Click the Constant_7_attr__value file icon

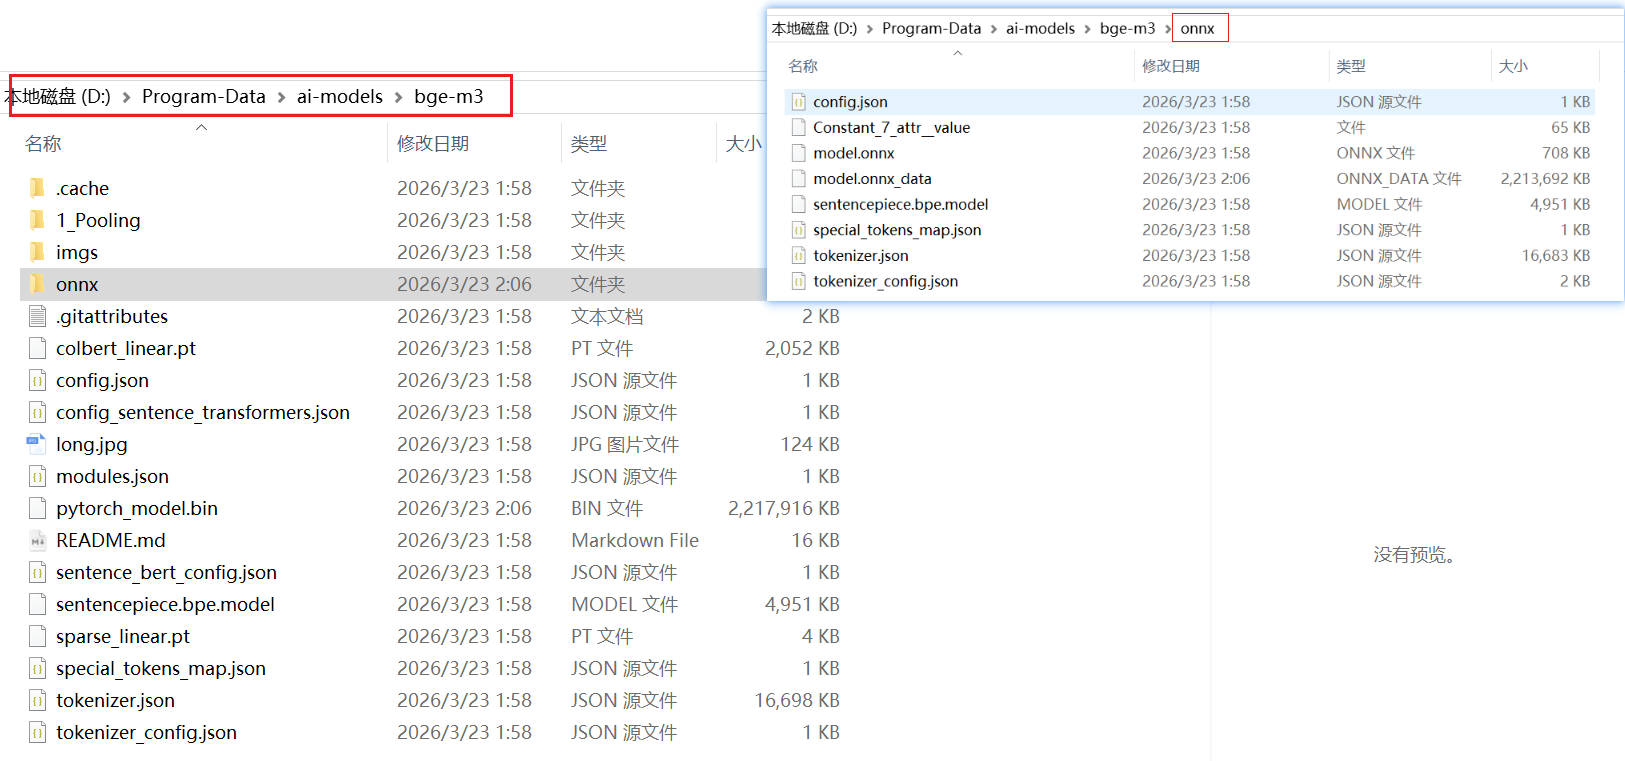(798, 127)
